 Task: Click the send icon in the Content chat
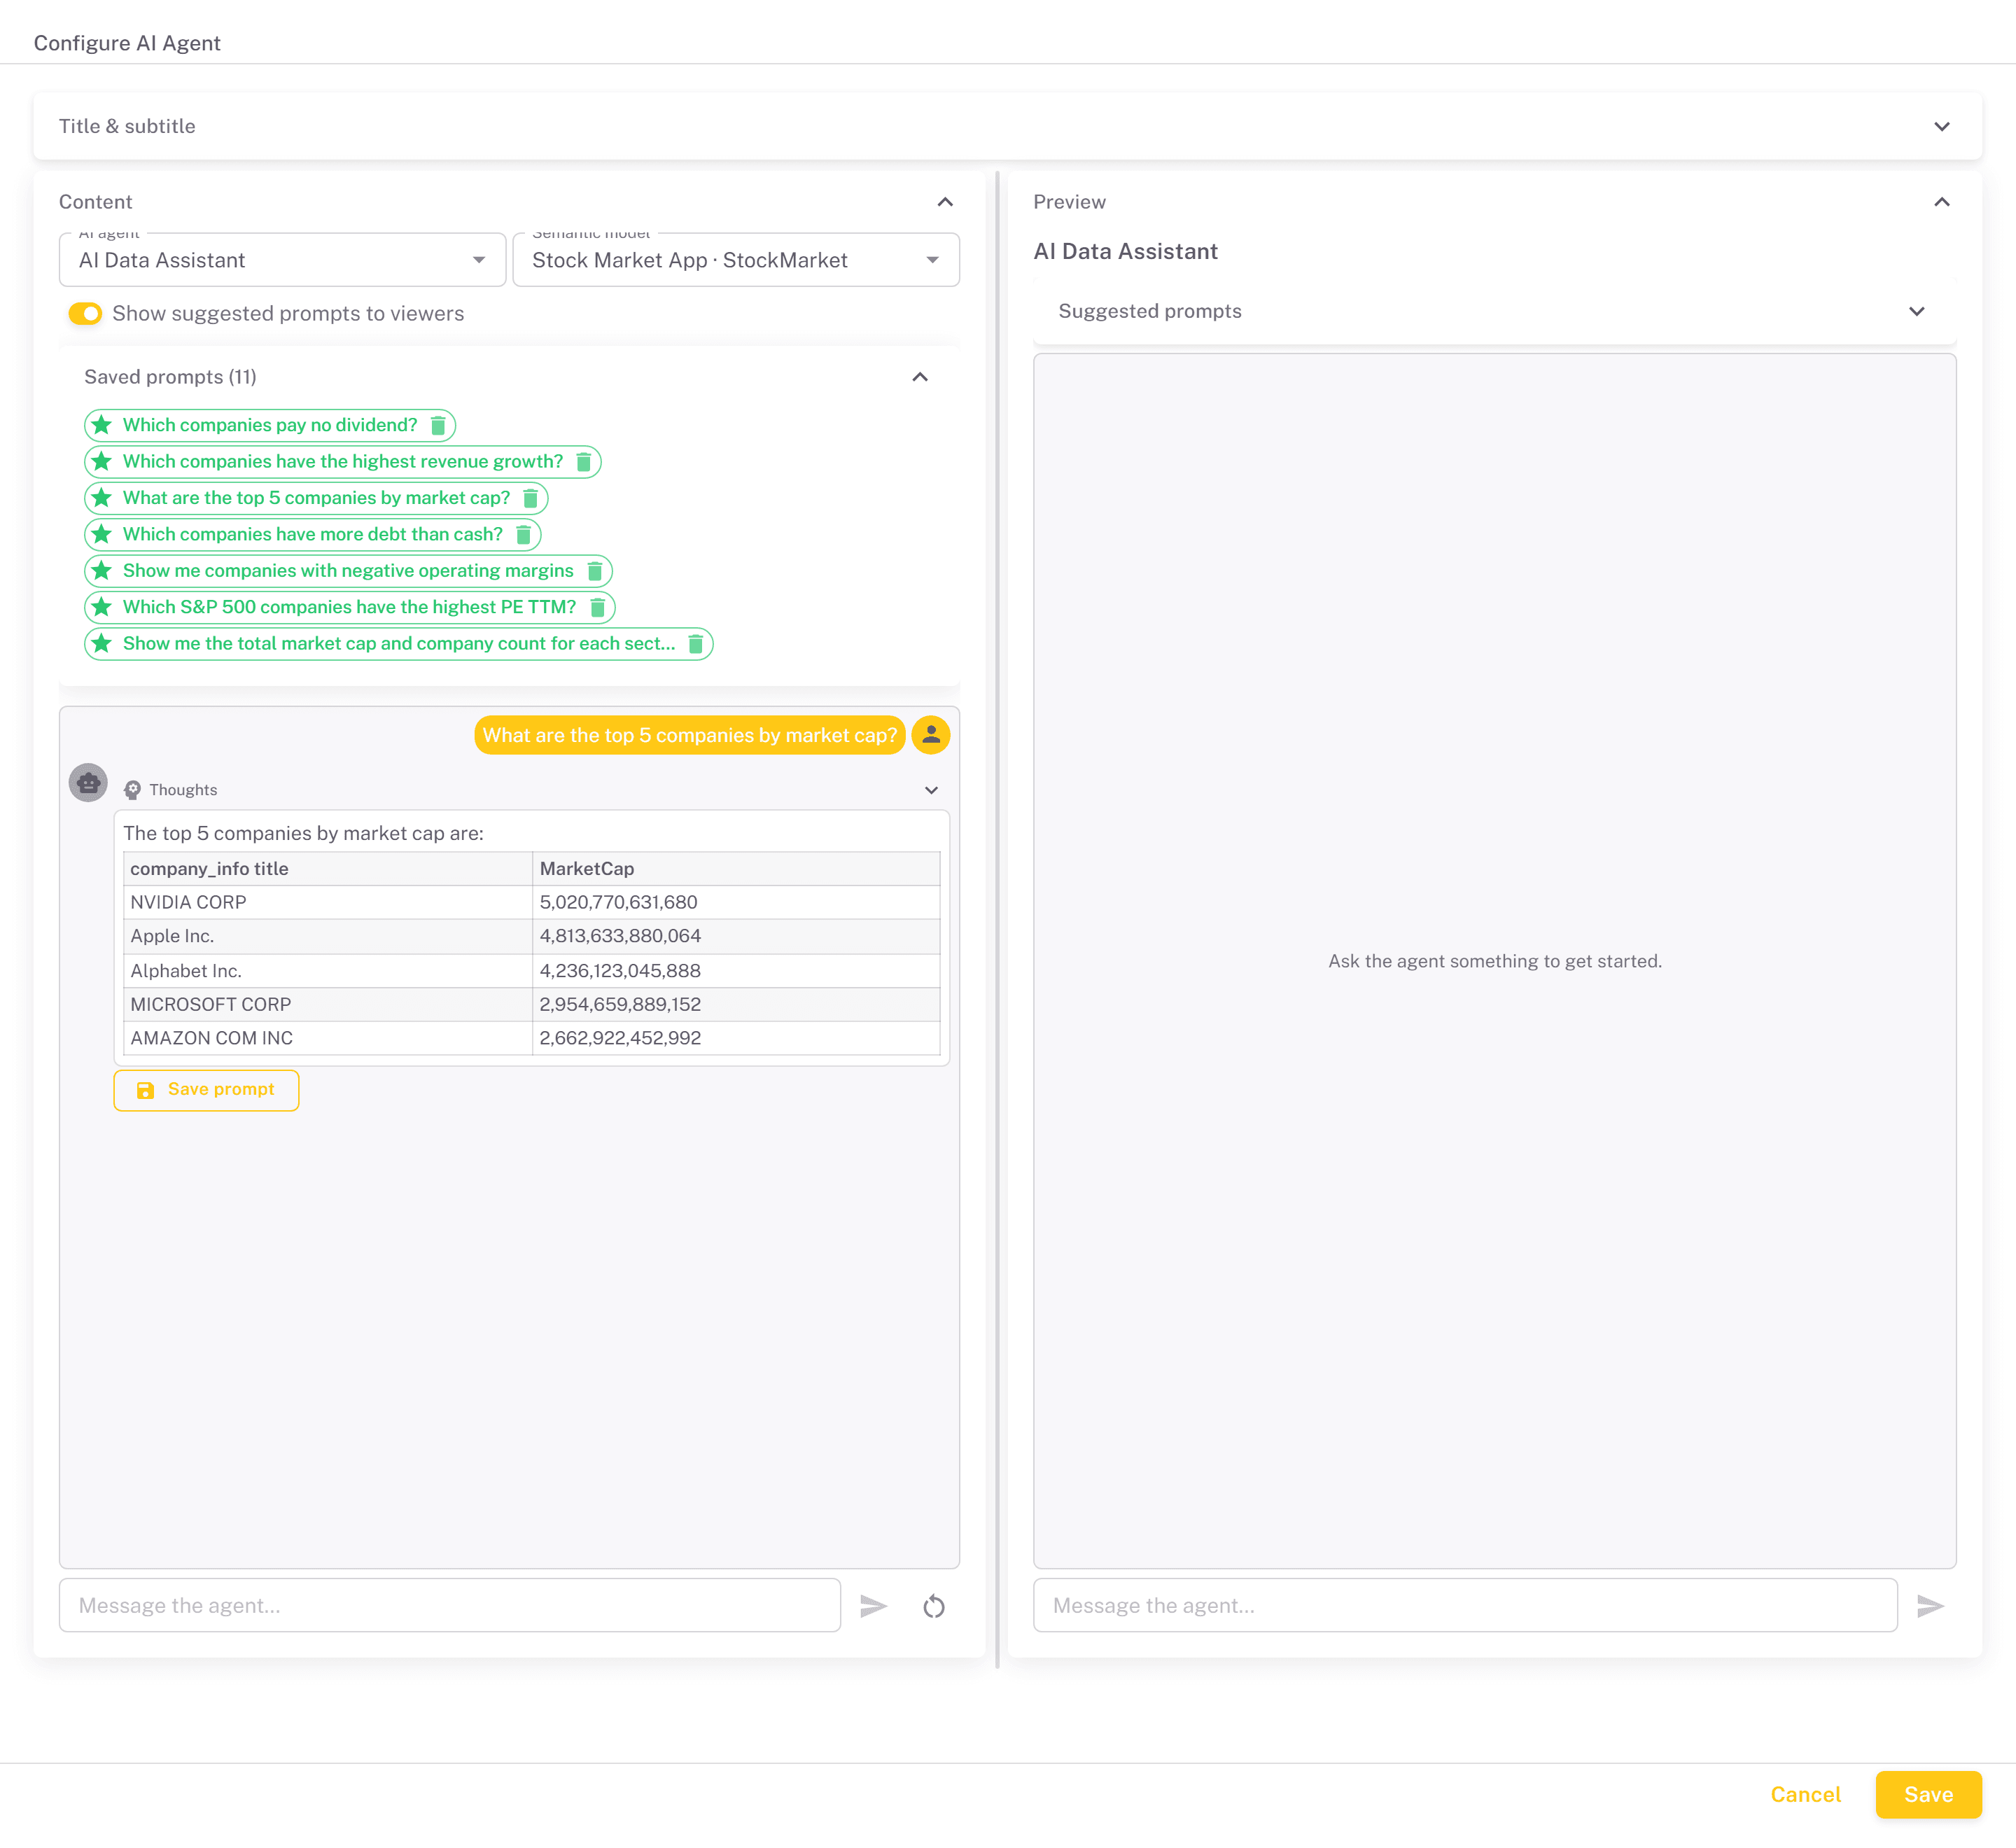pos(873,1606)
